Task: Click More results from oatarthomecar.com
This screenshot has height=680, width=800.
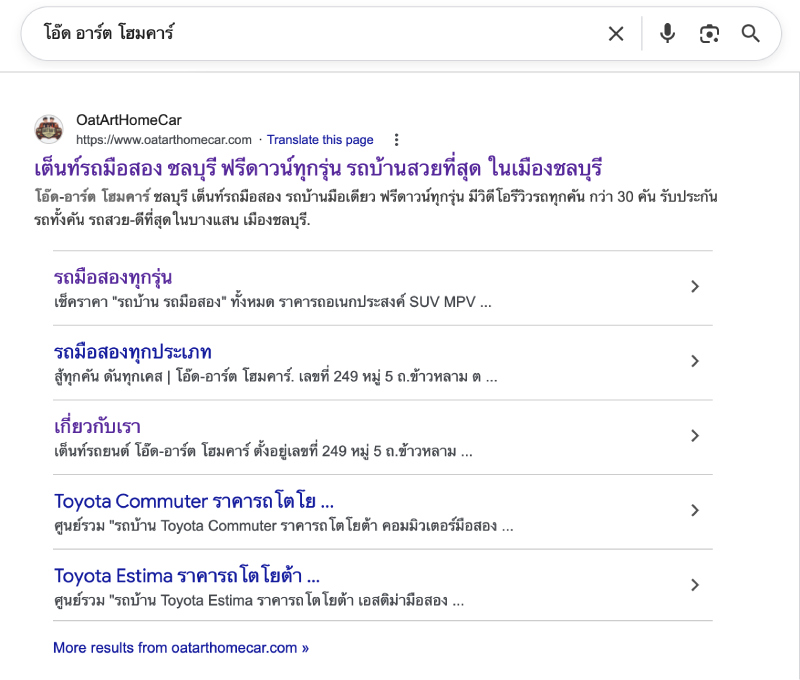Action: pos(181,648)
